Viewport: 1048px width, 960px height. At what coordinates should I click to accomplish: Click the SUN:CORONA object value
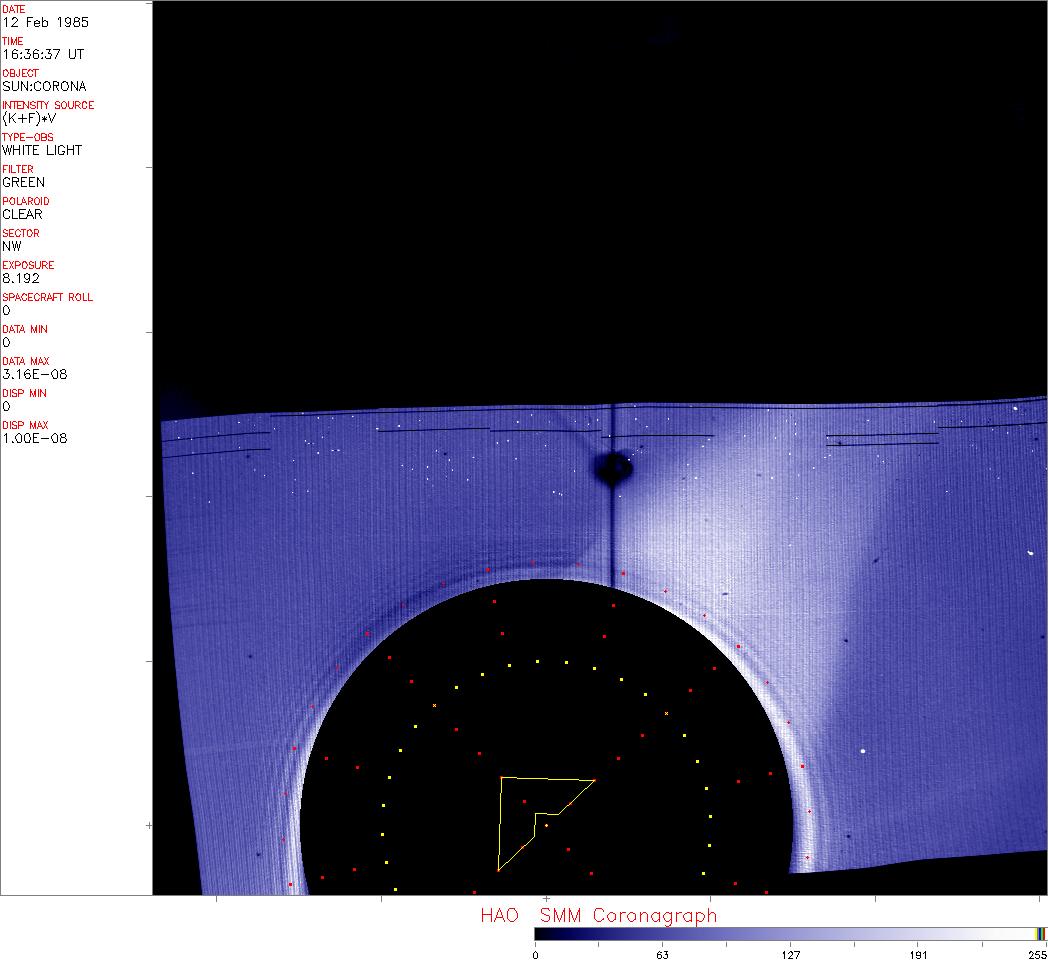click(x=44, y=86)
